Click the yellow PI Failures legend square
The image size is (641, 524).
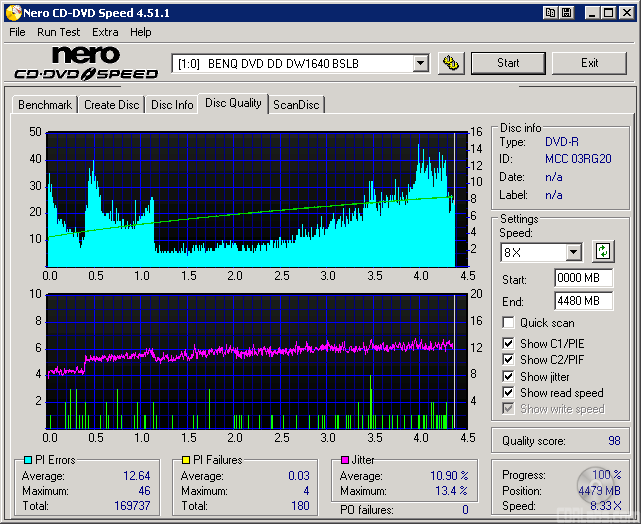tap(185, 460)
